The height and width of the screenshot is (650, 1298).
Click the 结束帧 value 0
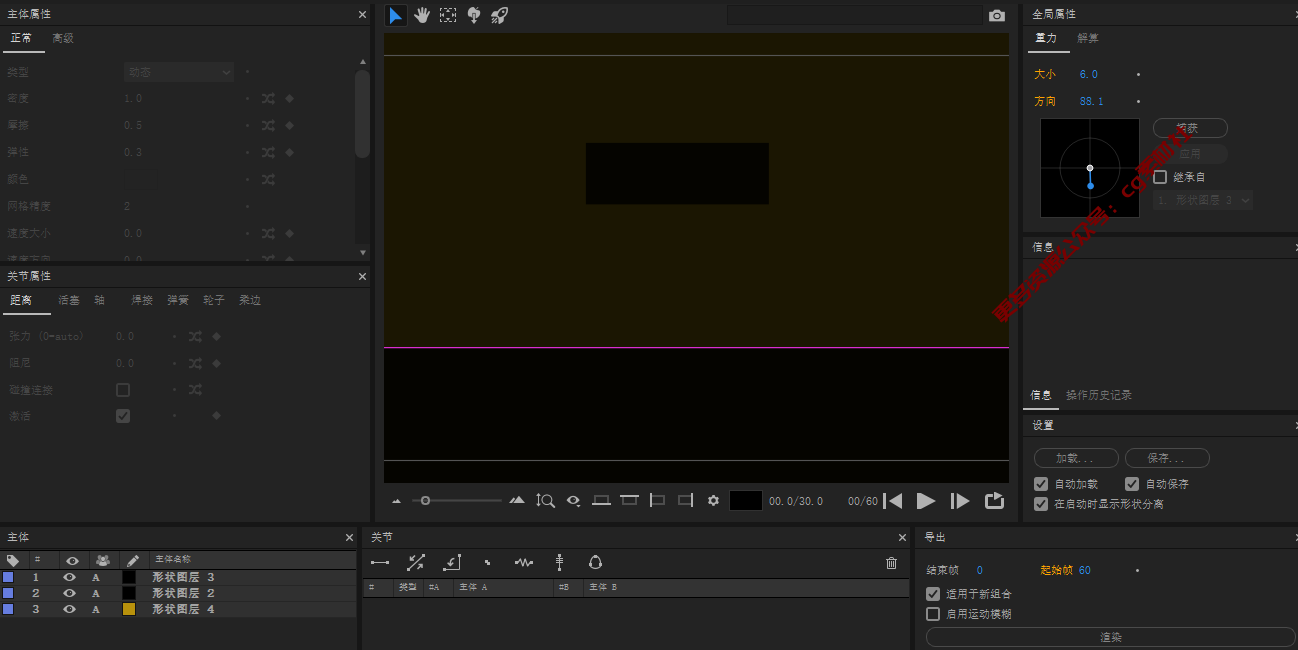979,570
